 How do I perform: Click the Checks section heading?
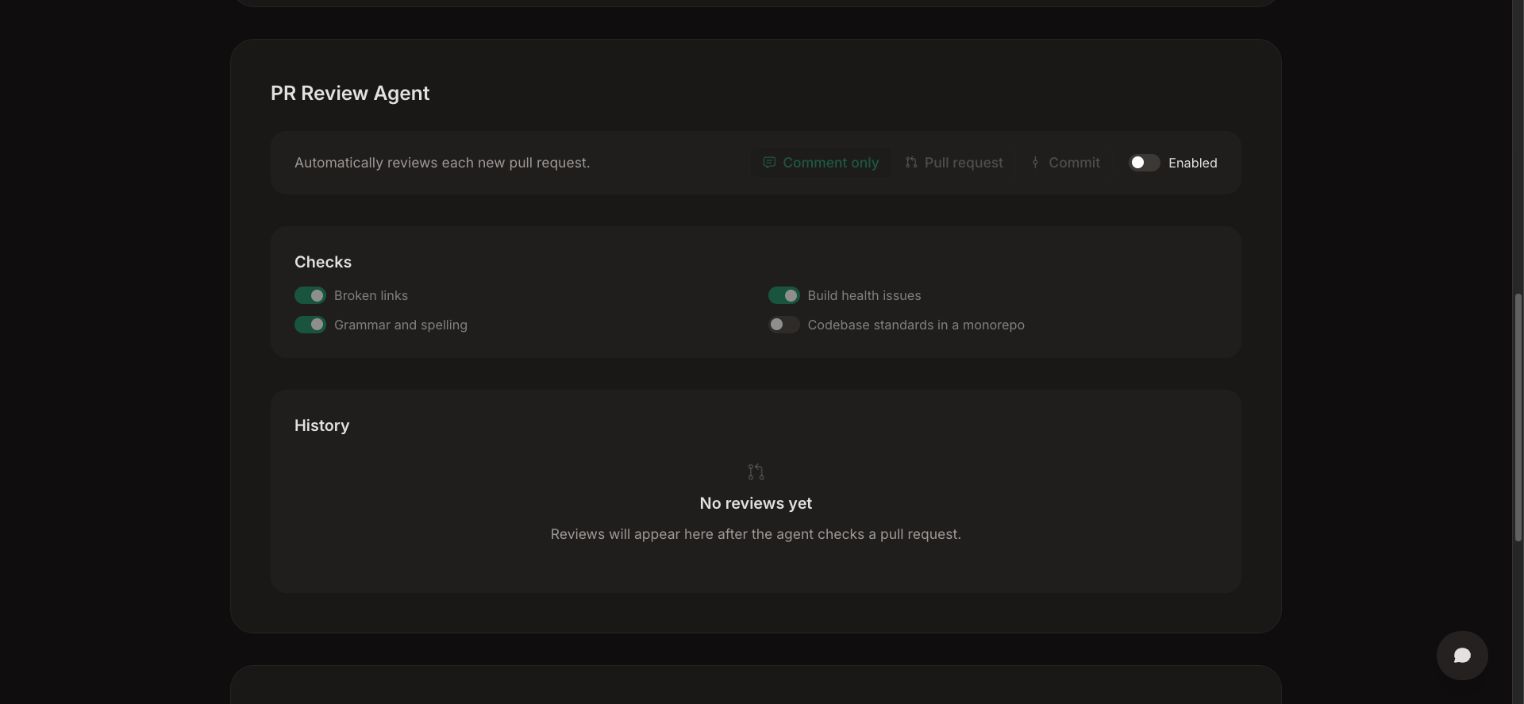[x=323, y=262]
